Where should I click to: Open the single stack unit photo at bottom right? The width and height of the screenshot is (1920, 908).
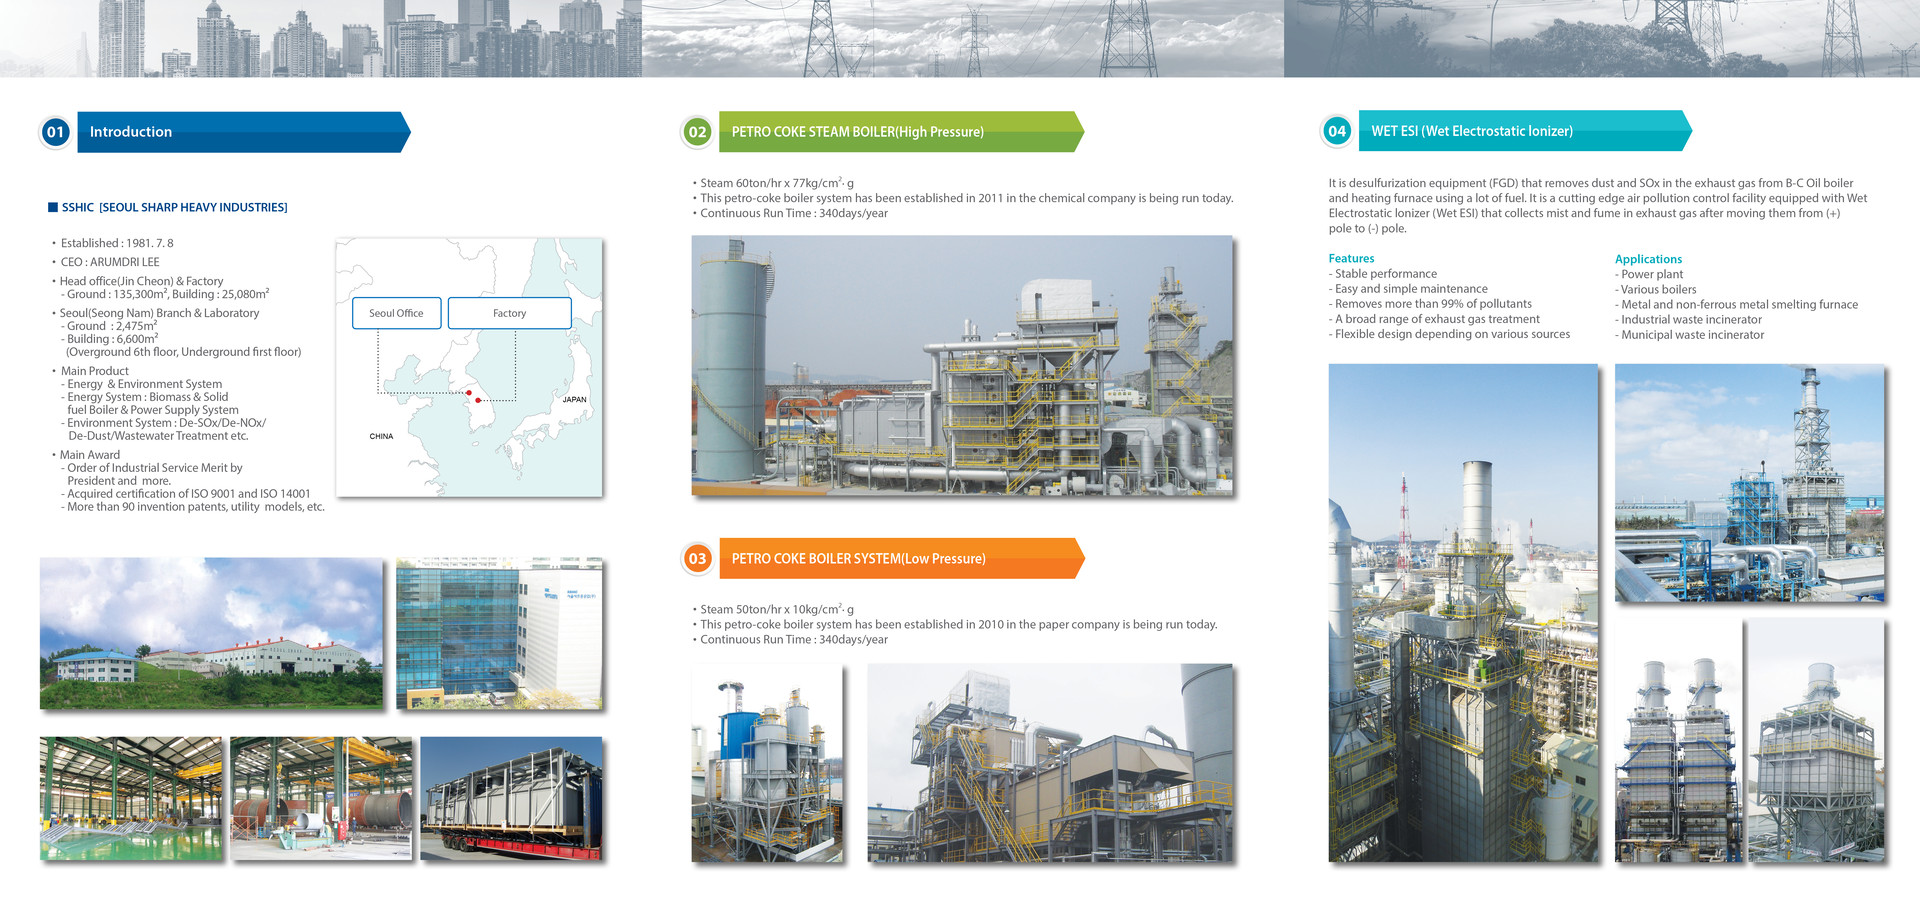tap(1815, 740)
